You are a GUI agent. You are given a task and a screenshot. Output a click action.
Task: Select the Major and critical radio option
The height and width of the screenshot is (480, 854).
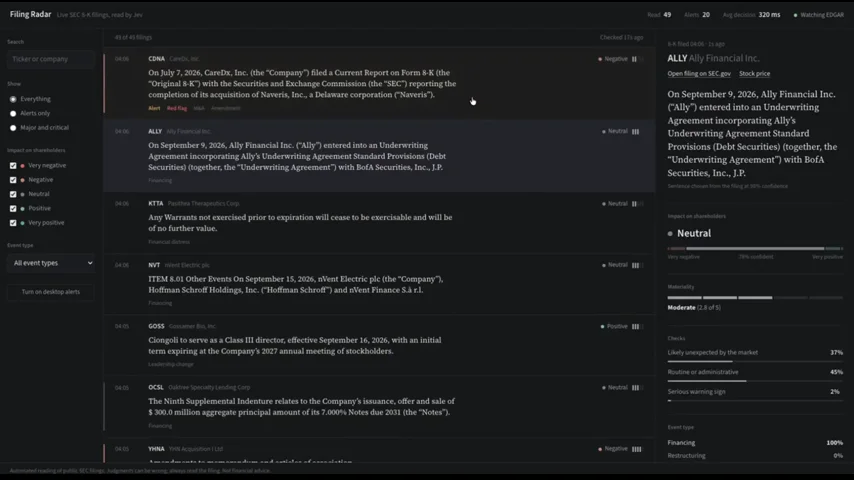(13, 128)
